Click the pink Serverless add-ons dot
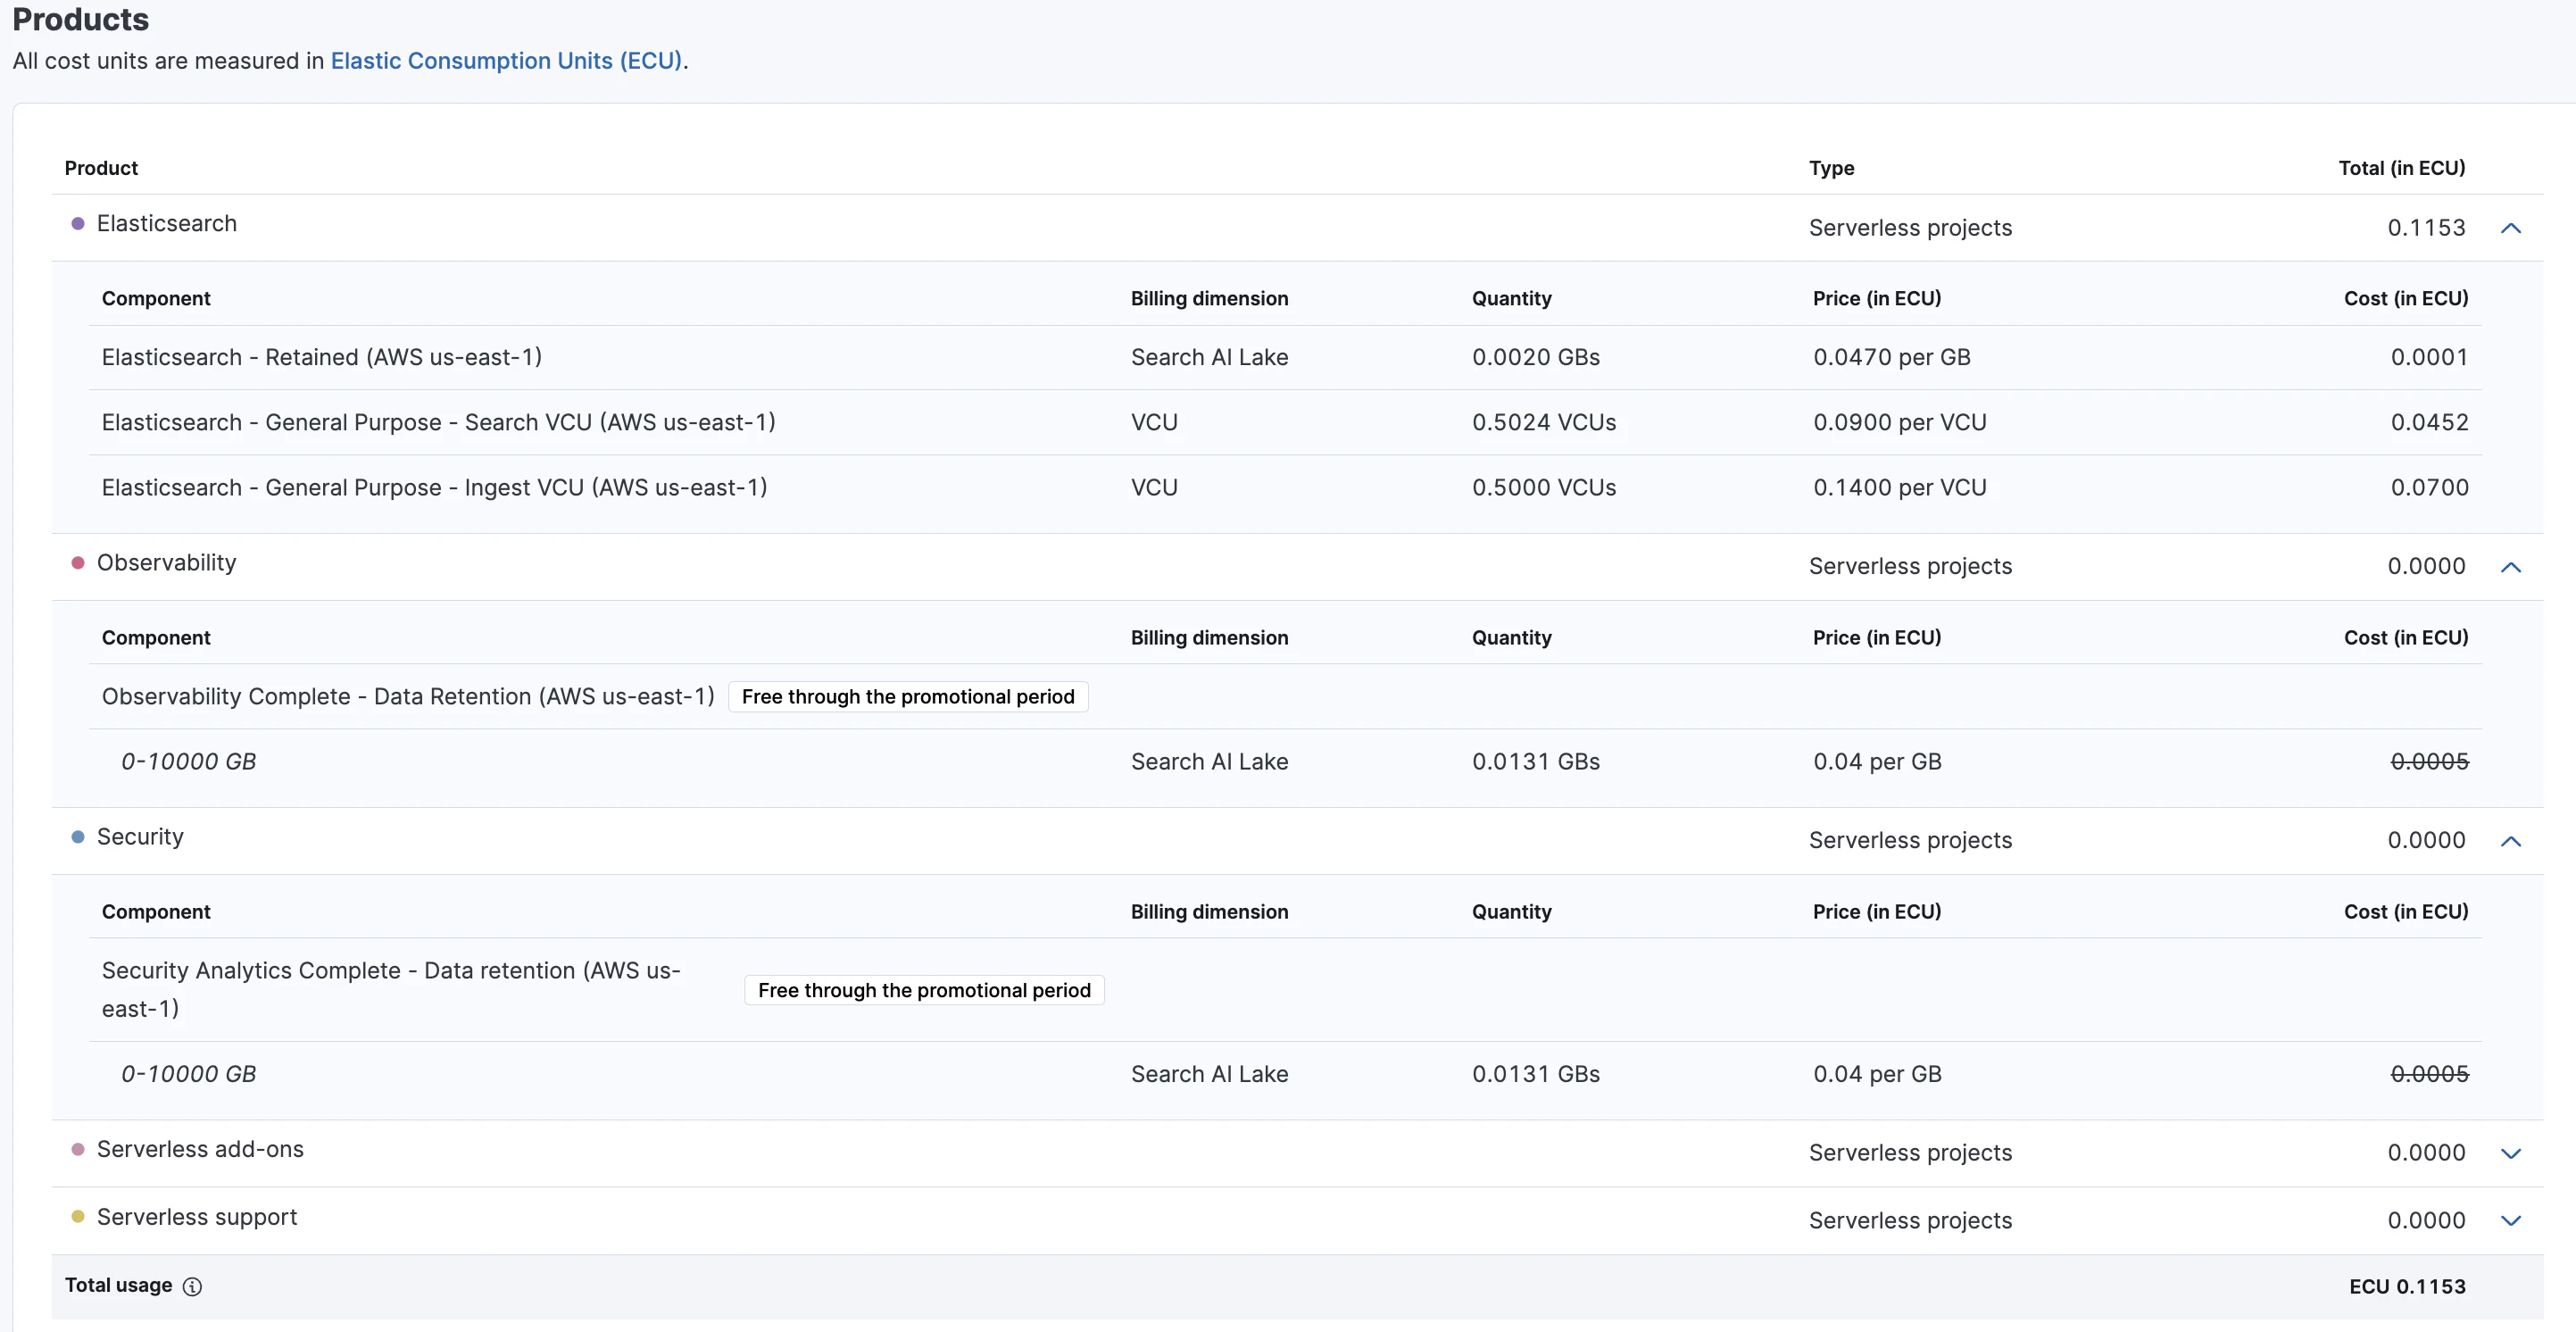Viewport: 2576px width, 1332px height. click(78, 1149)
